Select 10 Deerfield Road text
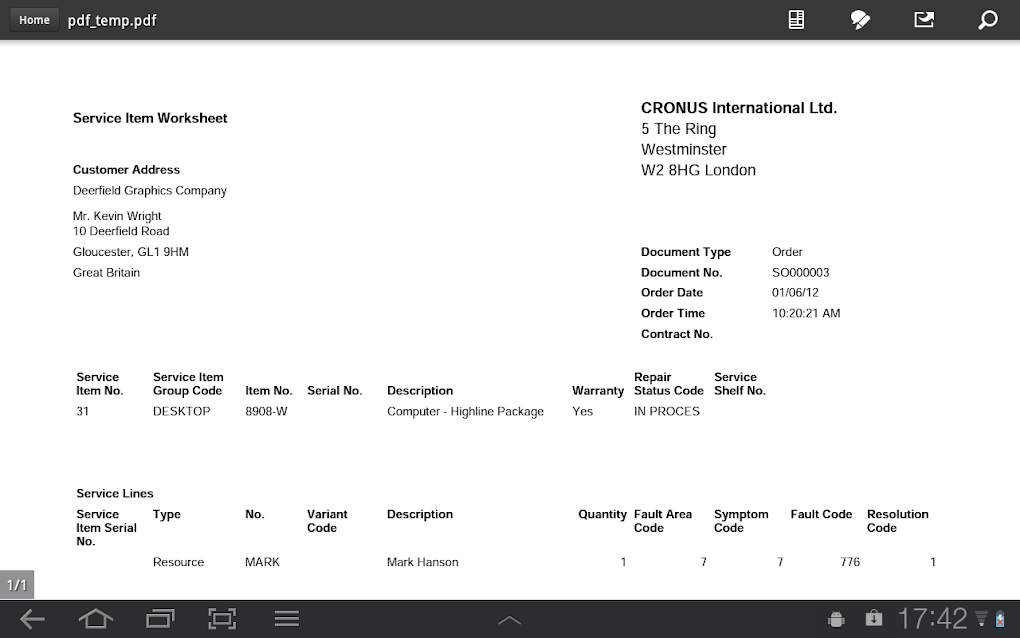1020x638 pixels. point(121,232)
